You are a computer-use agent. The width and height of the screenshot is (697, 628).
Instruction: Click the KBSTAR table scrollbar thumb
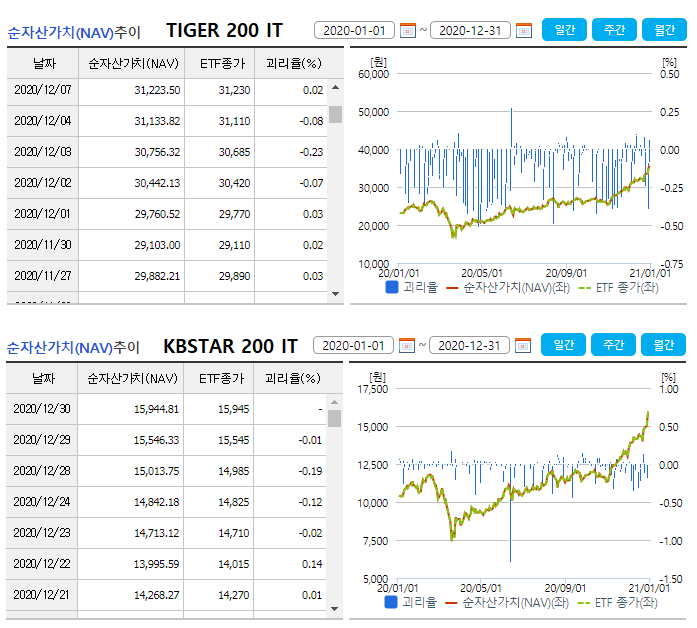(335, 418)
